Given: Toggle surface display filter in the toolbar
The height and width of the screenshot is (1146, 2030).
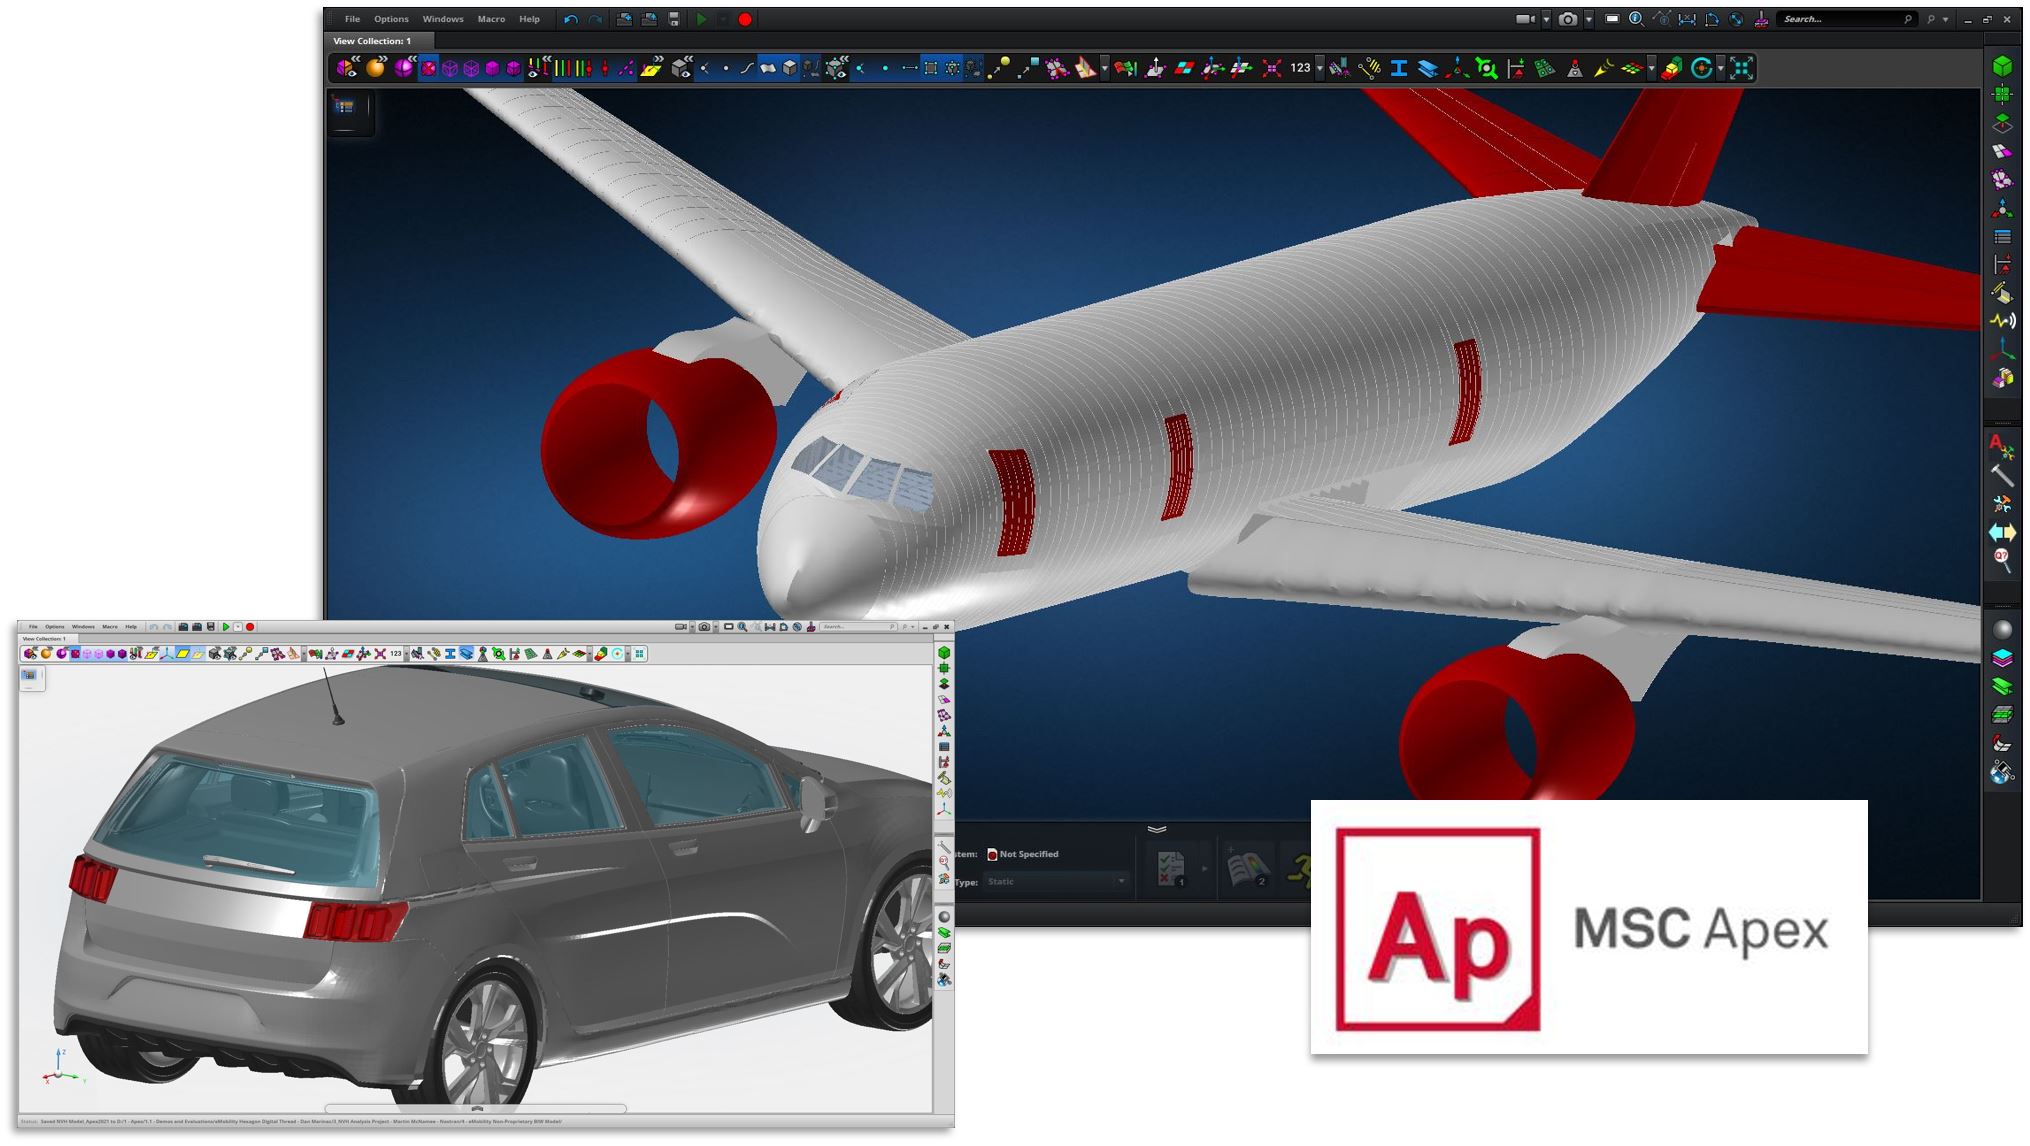Looking at the screenshot, I should coord(767,68).
